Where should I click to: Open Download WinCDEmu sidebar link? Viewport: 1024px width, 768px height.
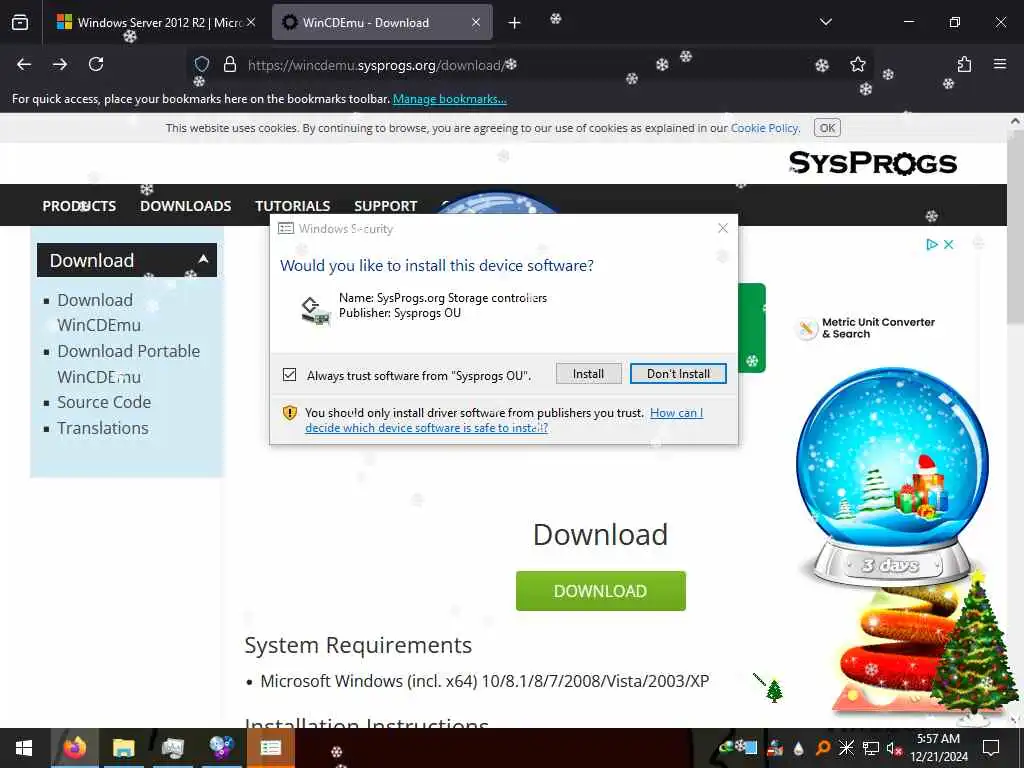99,313
